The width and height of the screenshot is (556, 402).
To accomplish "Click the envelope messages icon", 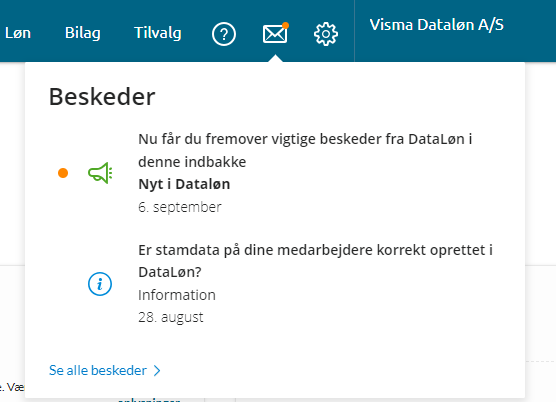I will coord(275,34).
